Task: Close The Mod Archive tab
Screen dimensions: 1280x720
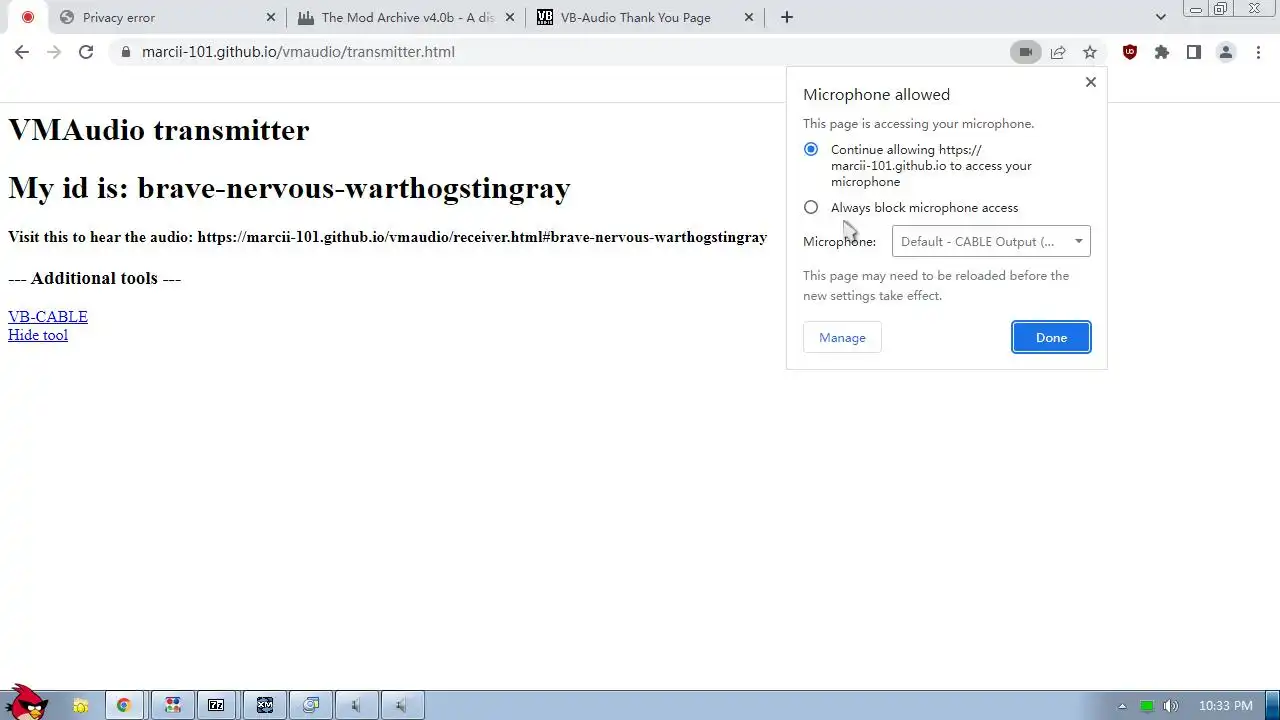Action: (x=510, y=17)
